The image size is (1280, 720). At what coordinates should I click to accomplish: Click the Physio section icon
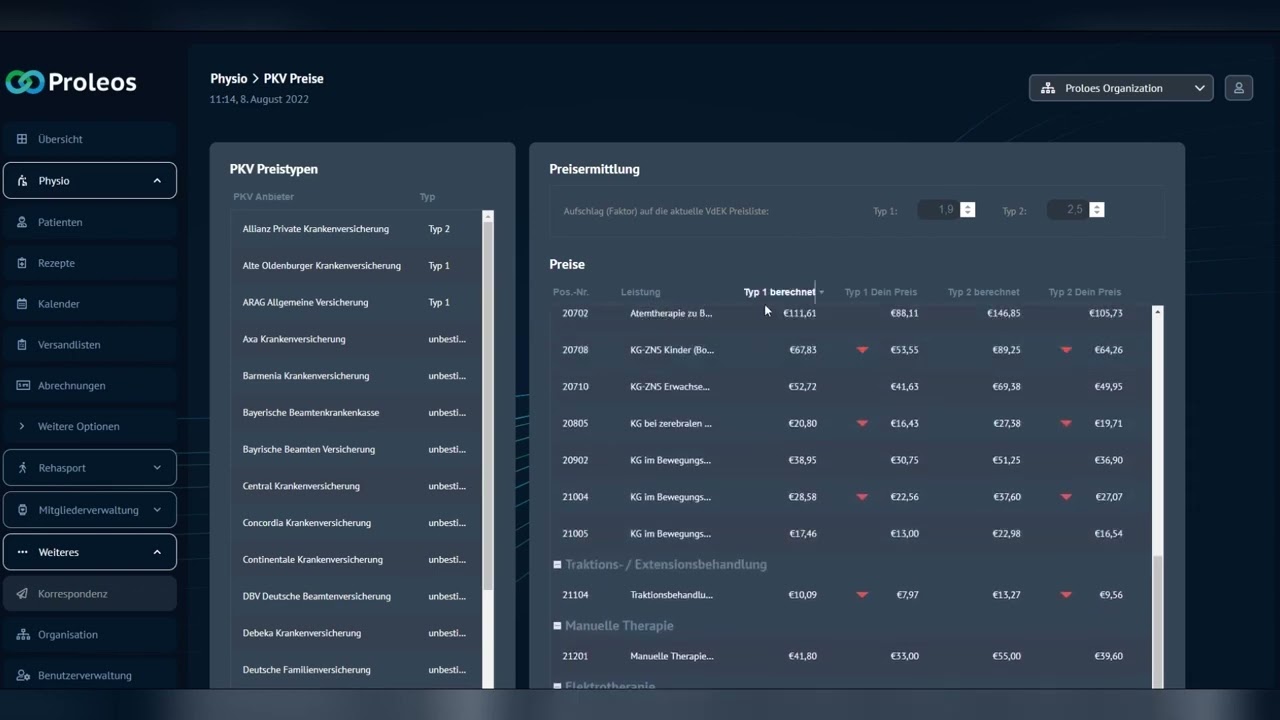[22, 181]
